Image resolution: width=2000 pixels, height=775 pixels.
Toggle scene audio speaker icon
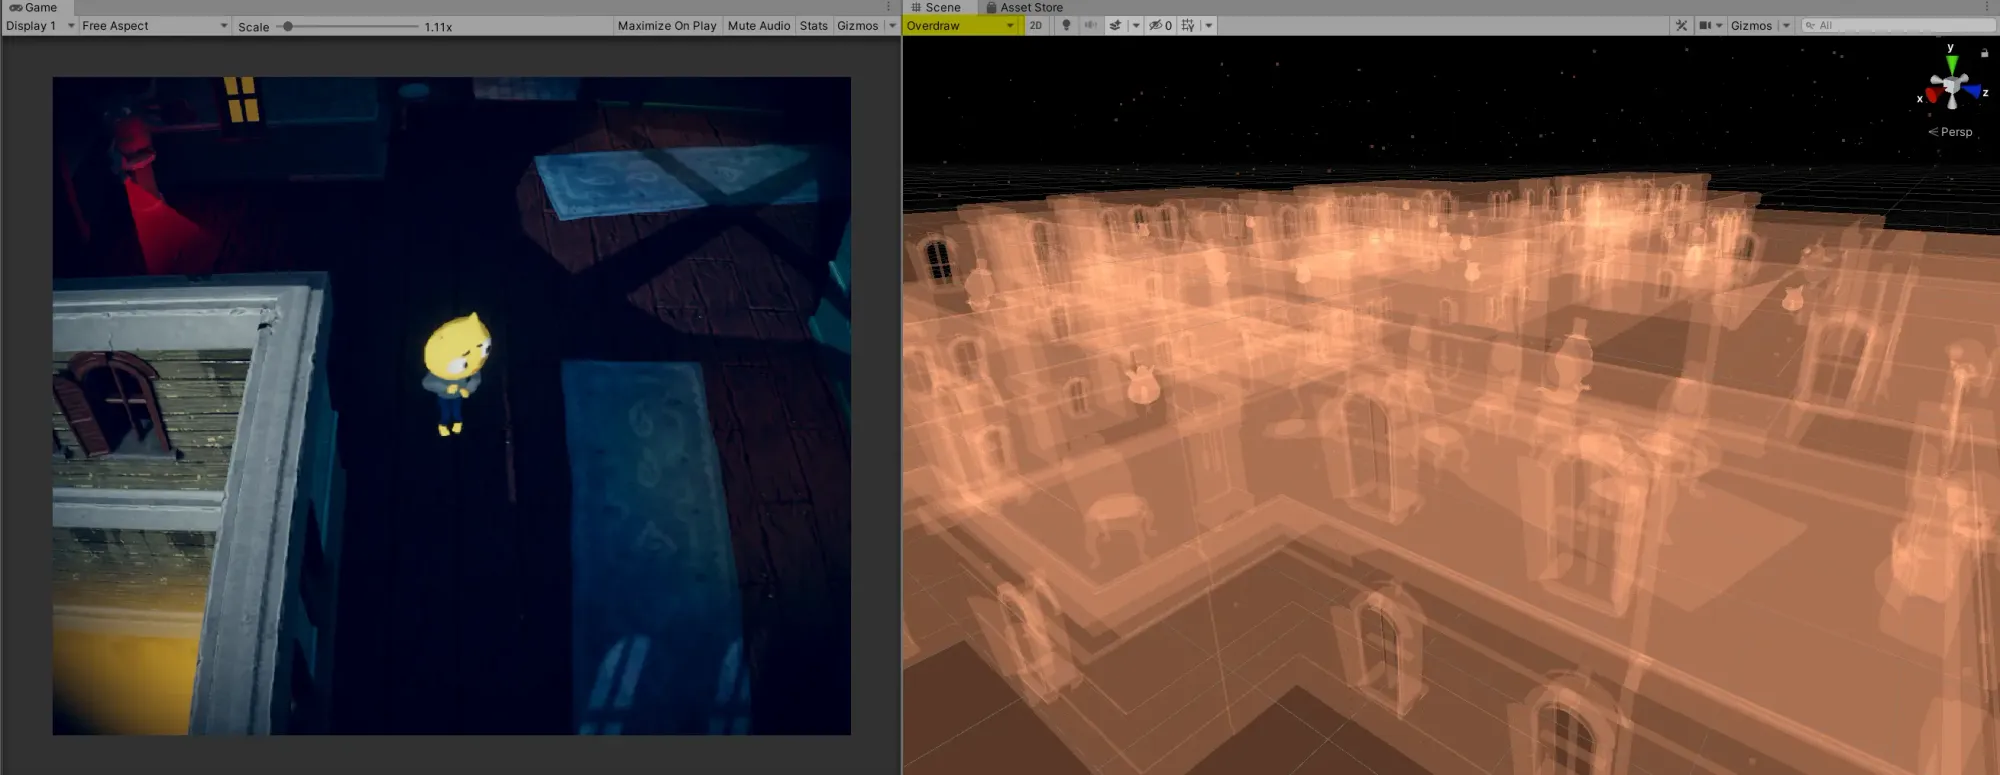(x=1090, y=26)
